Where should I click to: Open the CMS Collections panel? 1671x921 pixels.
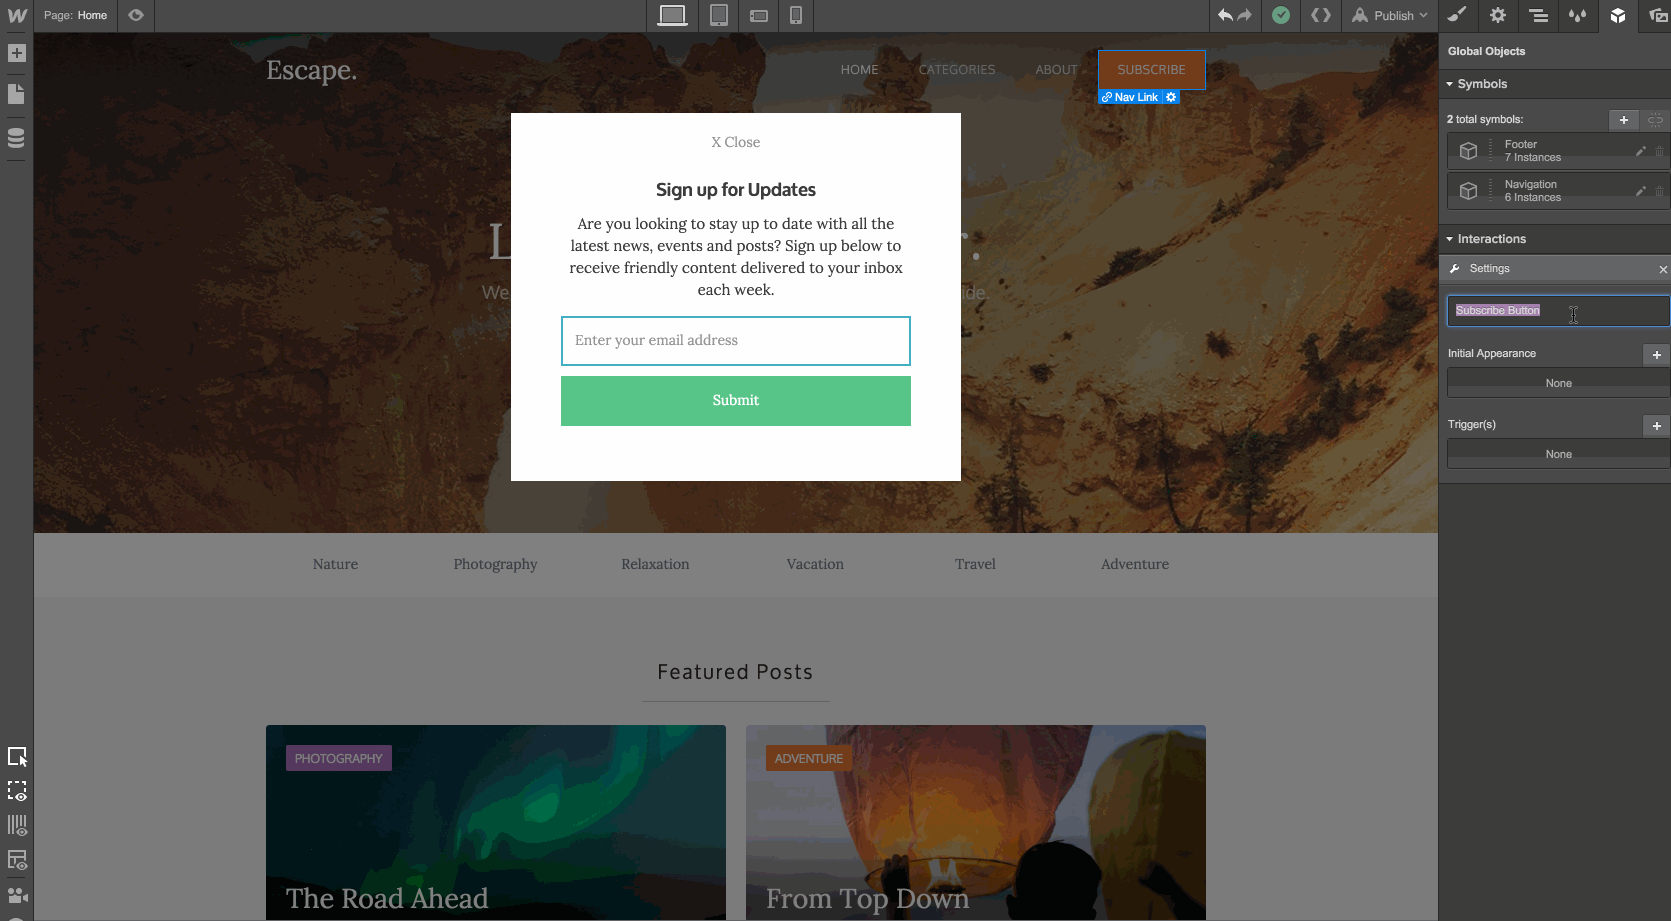pyautogui.click(x=16, y=138)
